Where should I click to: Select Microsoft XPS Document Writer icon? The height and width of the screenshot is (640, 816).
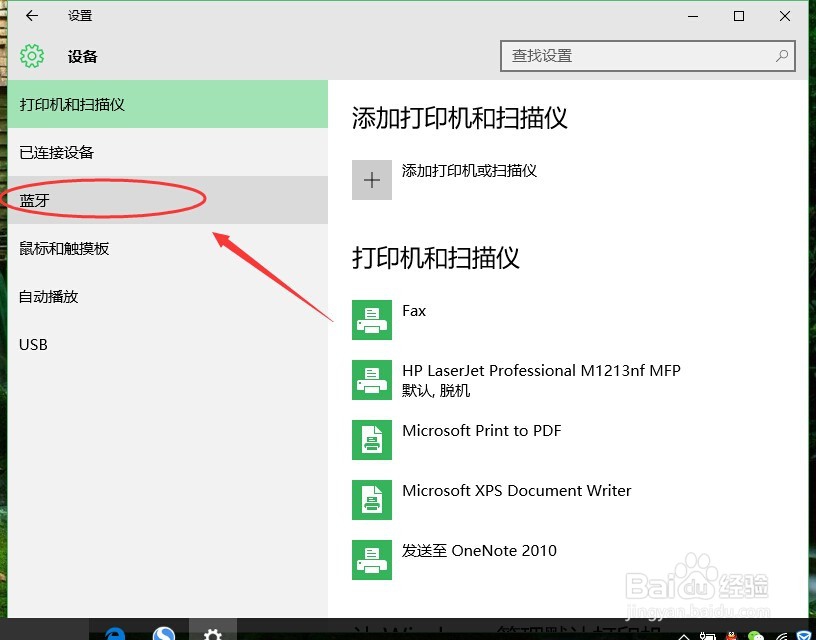(372, 500)
